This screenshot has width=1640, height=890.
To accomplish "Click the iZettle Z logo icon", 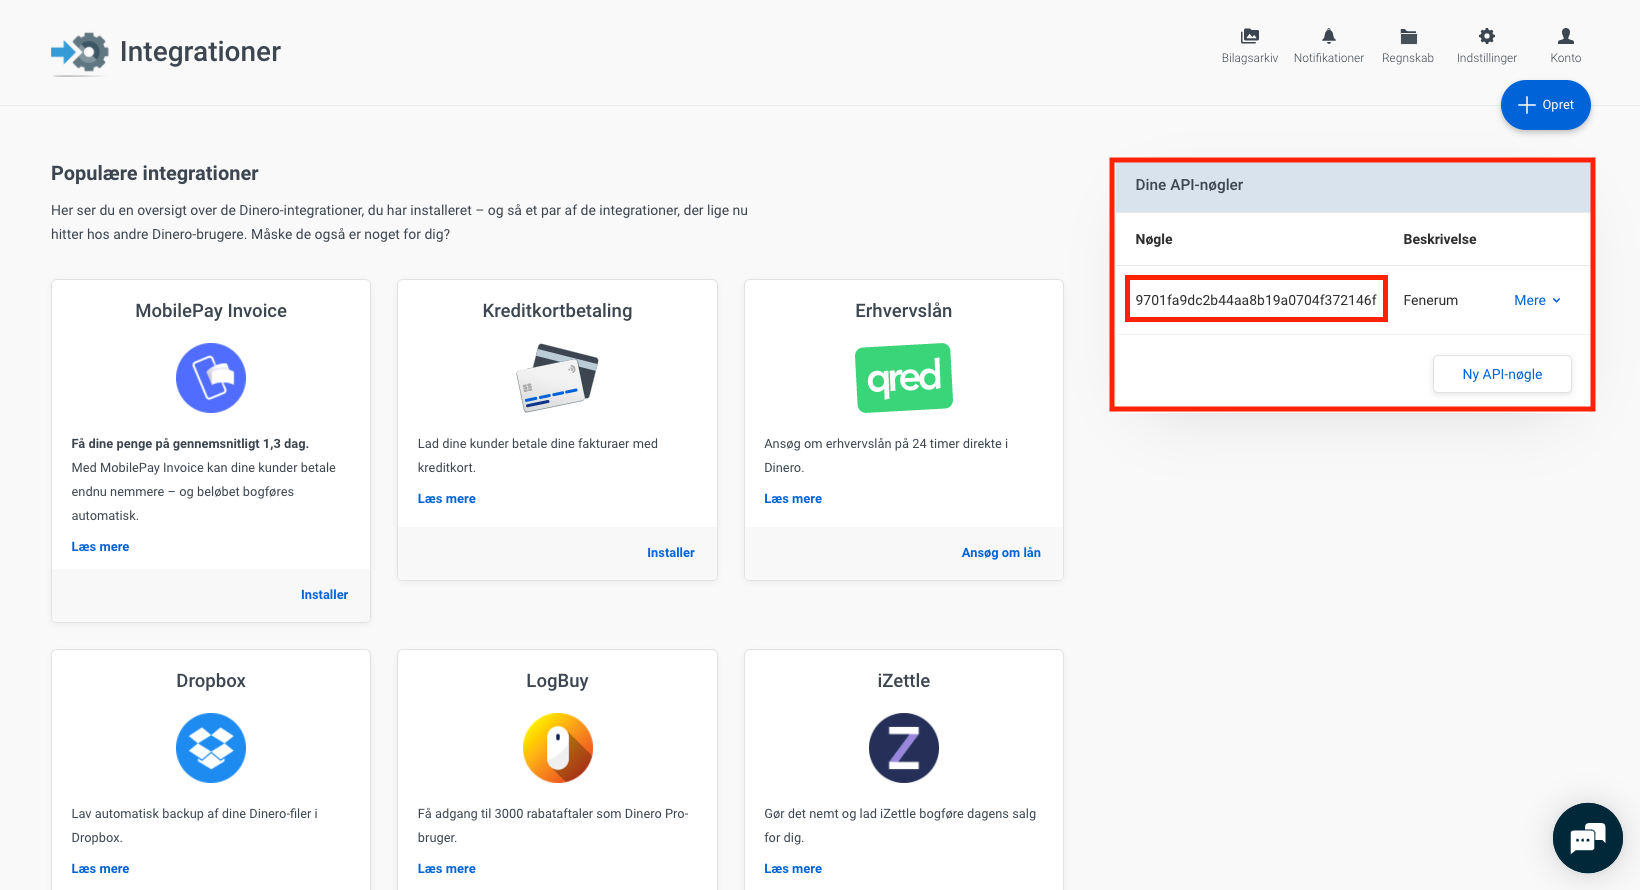I will pyautogui.click(x=904, y=748).
